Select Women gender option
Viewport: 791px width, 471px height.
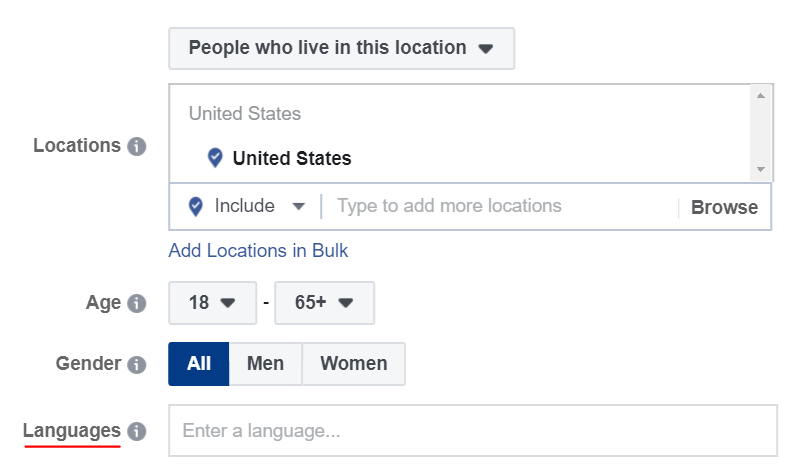(353, 364)
